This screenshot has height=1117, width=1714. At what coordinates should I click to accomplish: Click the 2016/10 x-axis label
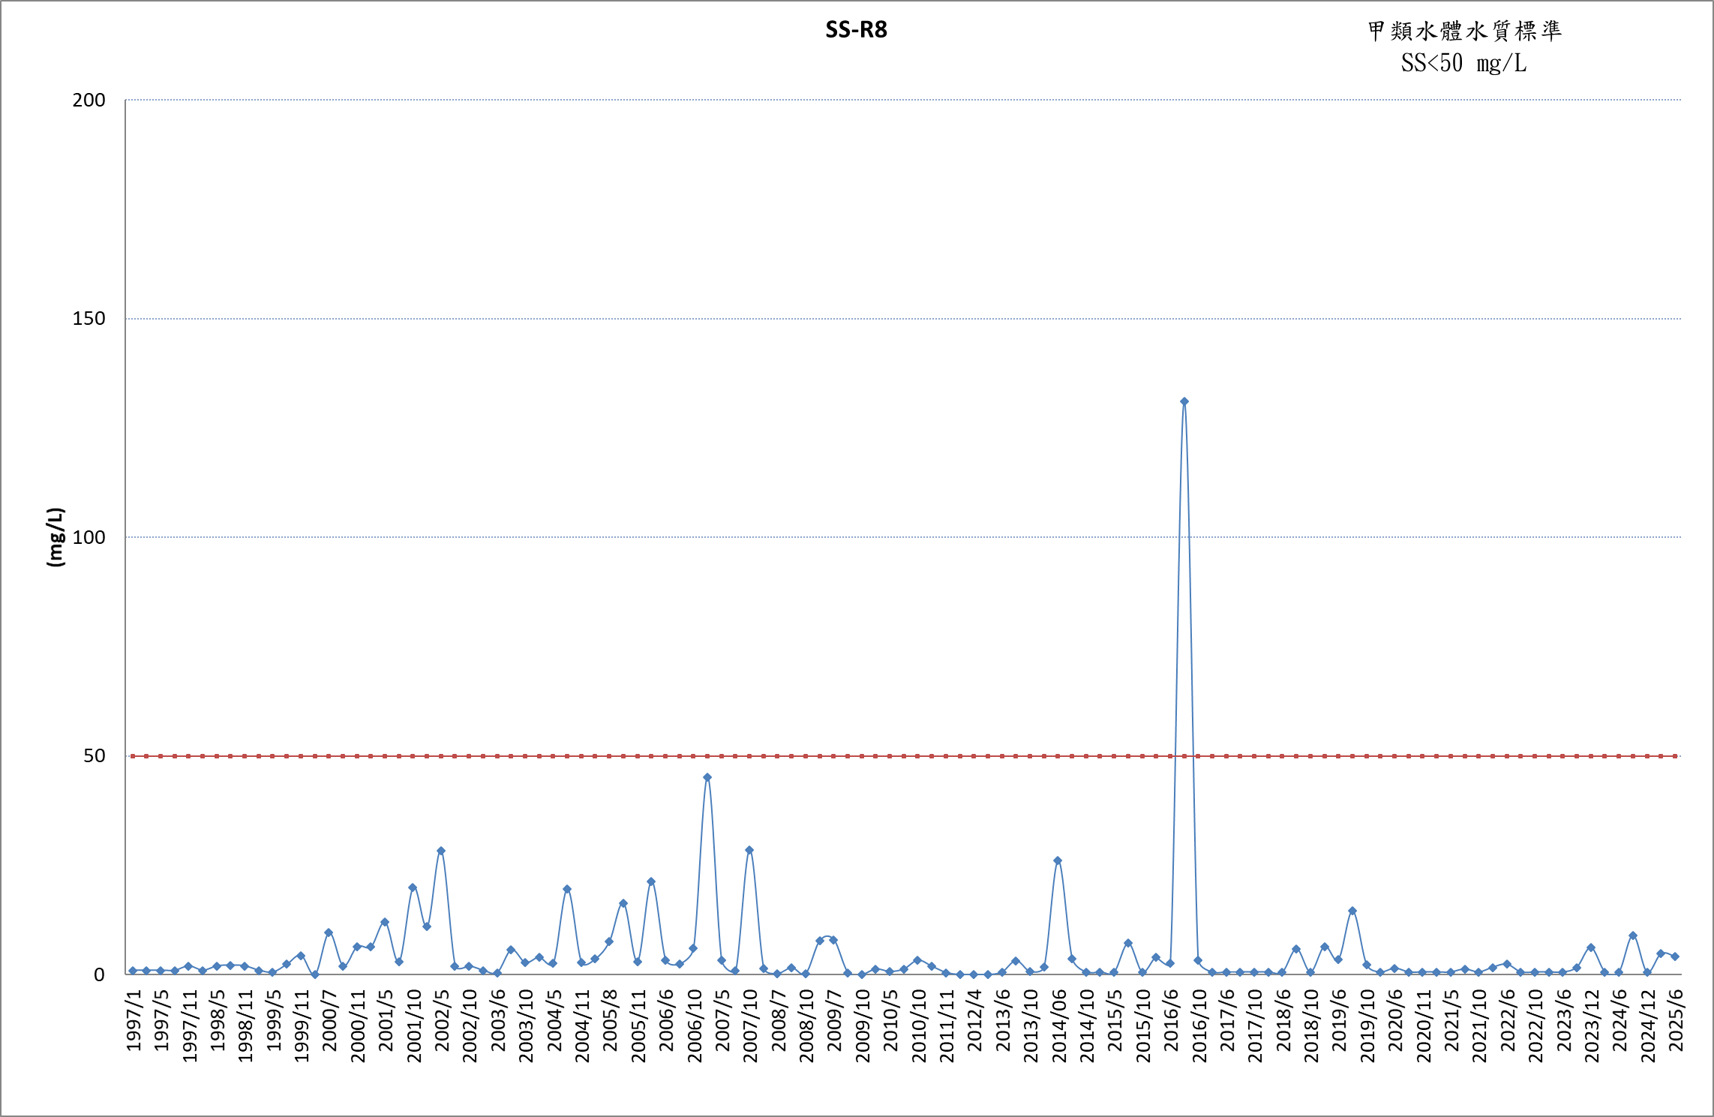1199,1025
